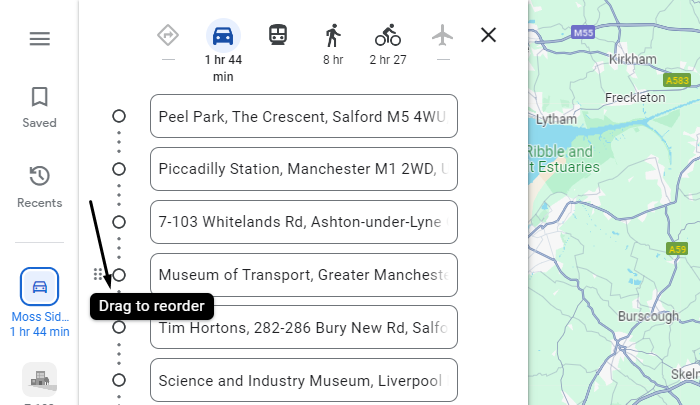Select the Walking travel mode icon
Screen dimensions: 700x405
[333, 35]
